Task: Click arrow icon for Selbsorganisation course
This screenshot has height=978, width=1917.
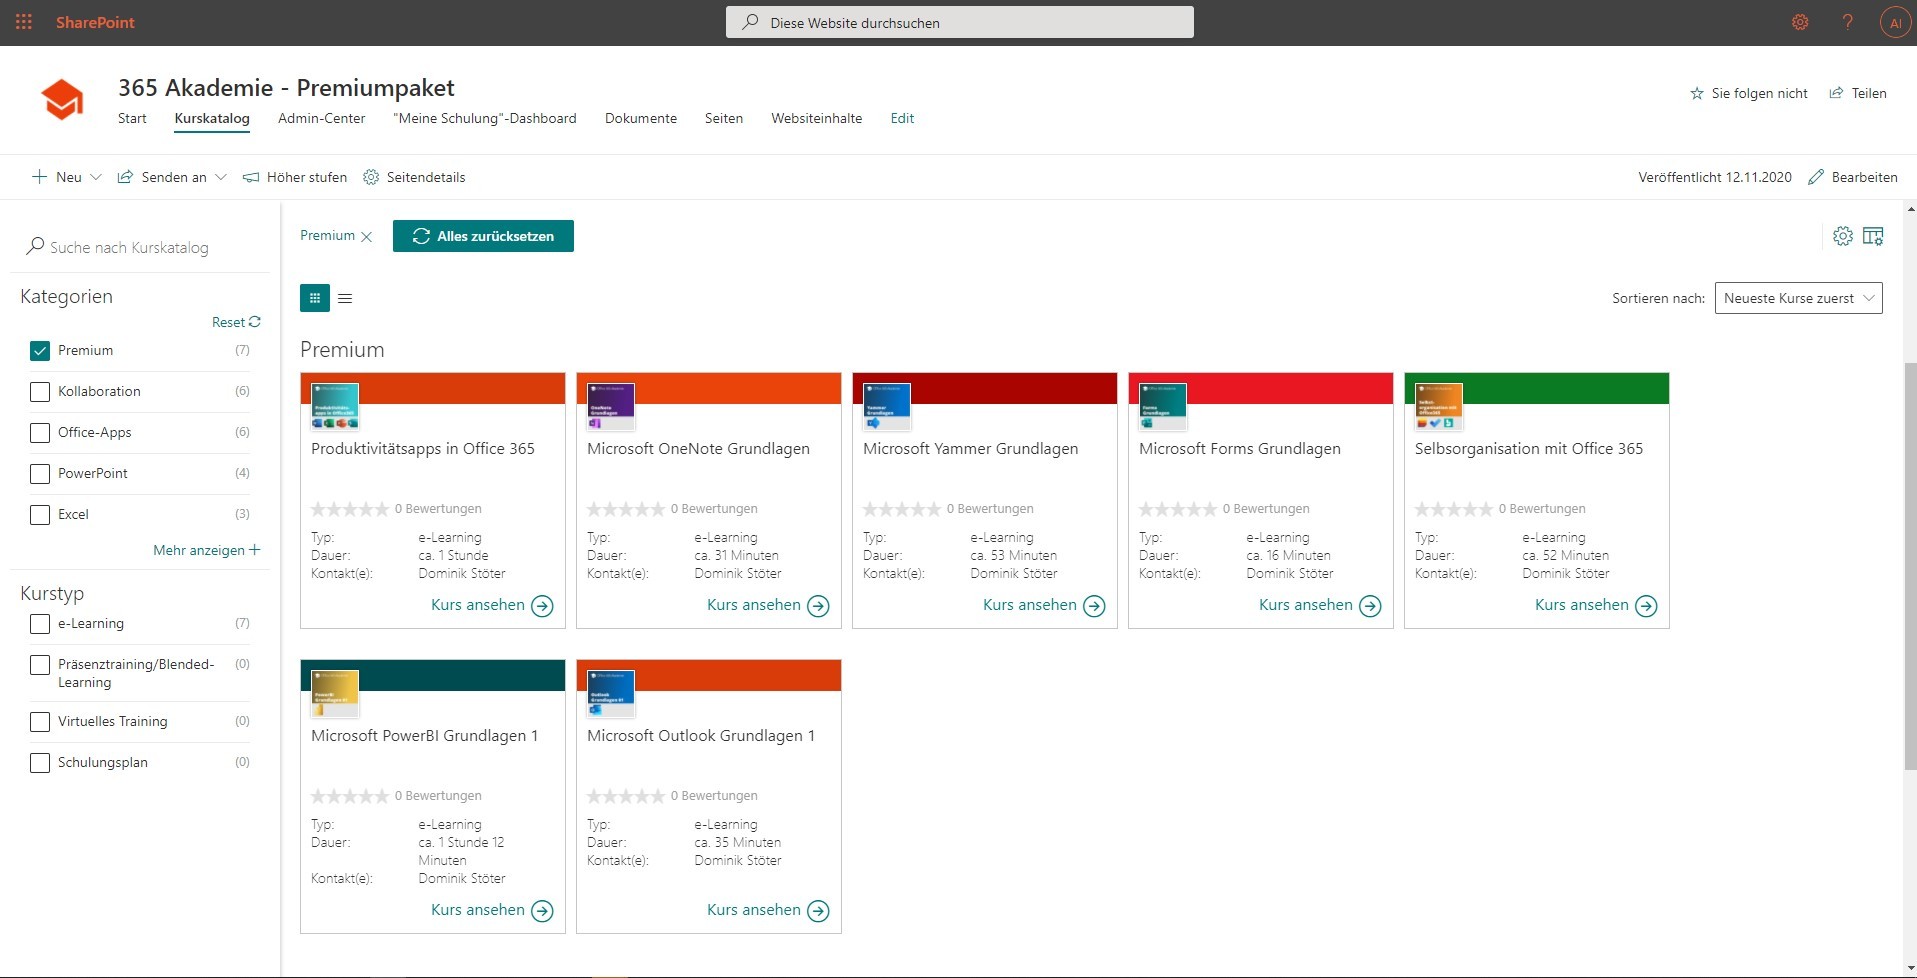Action: coord(1646,606)
